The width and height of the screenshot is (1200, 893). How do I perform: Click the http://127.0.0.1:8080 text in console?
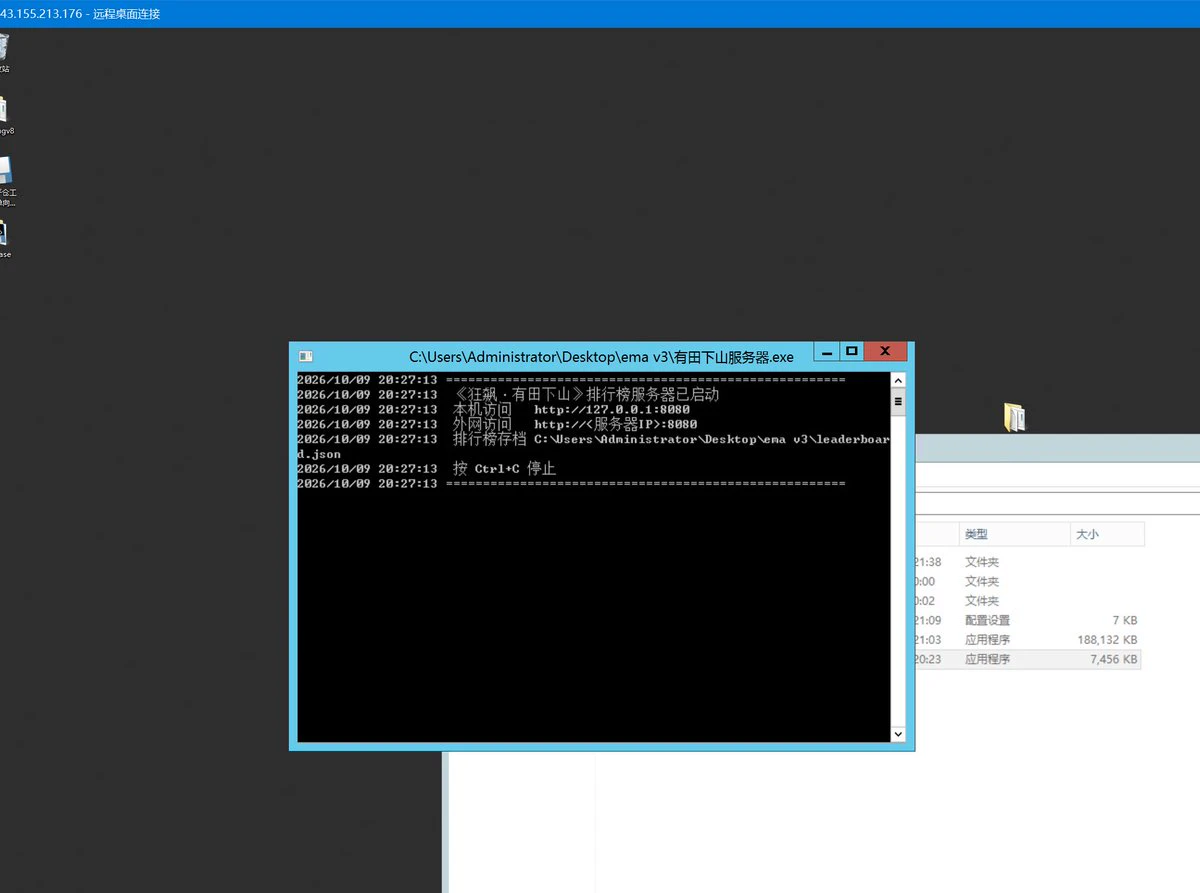point(612,409)
